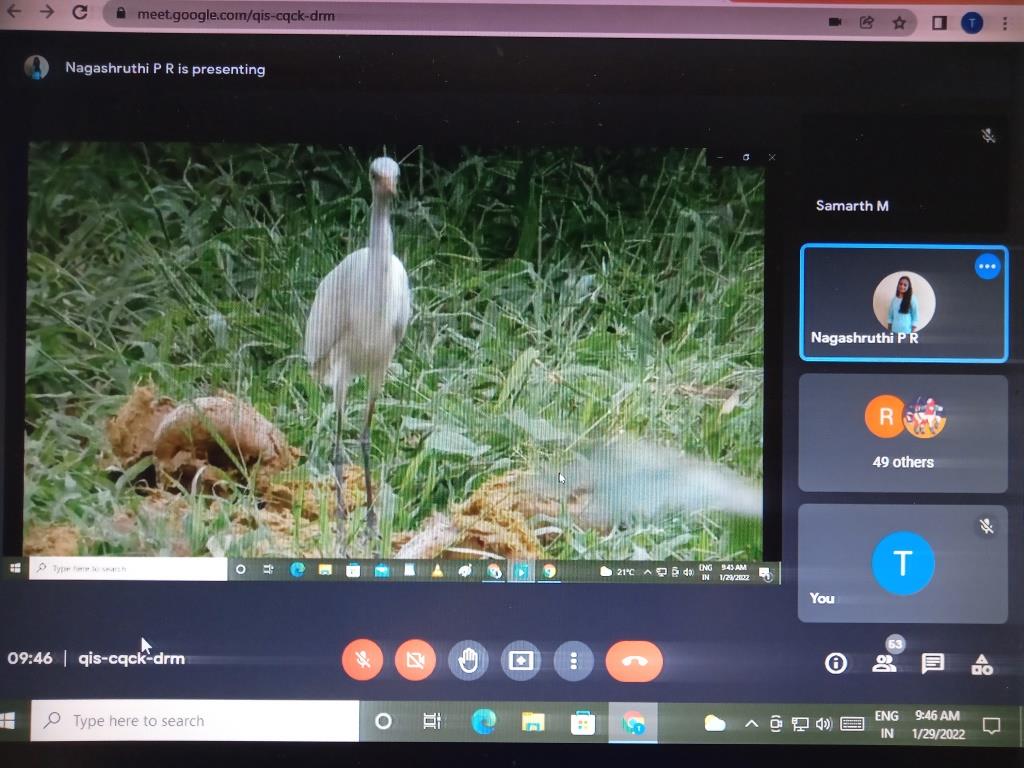Open the volume control in the tray
Viewport: 1024px width, 768px height.
[x=824, y=724]
